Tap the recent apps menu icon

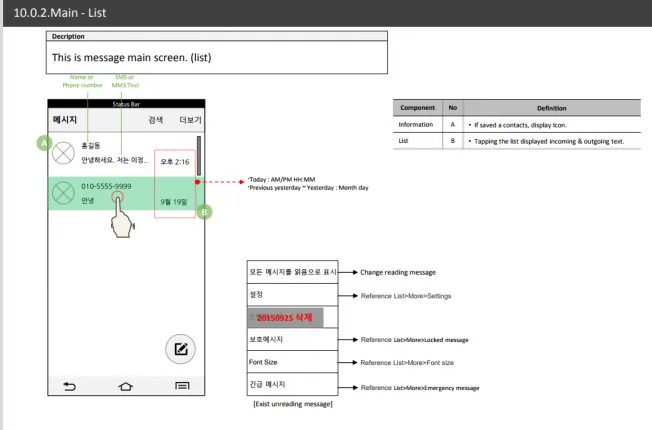pyautogui.click(x=182, y=385)
